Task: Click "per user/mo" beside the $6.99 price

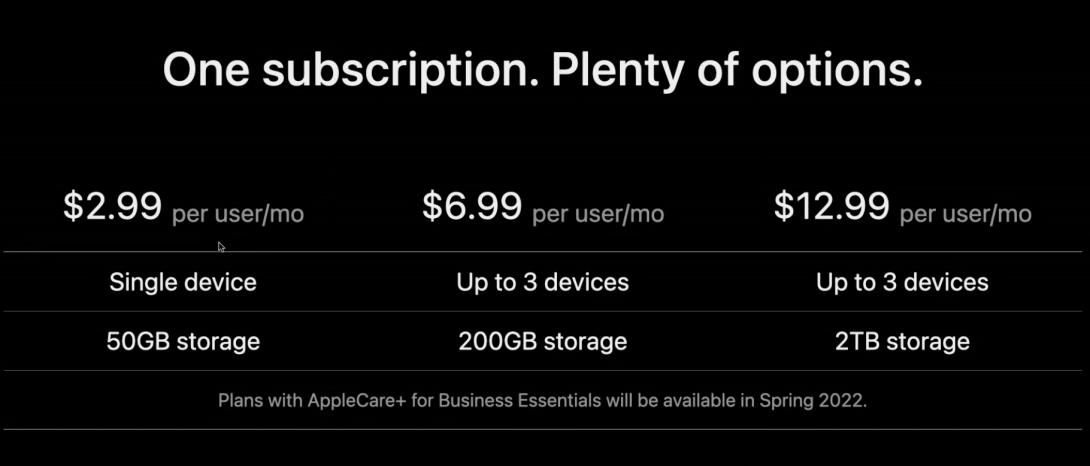Action: coord(598,214)
